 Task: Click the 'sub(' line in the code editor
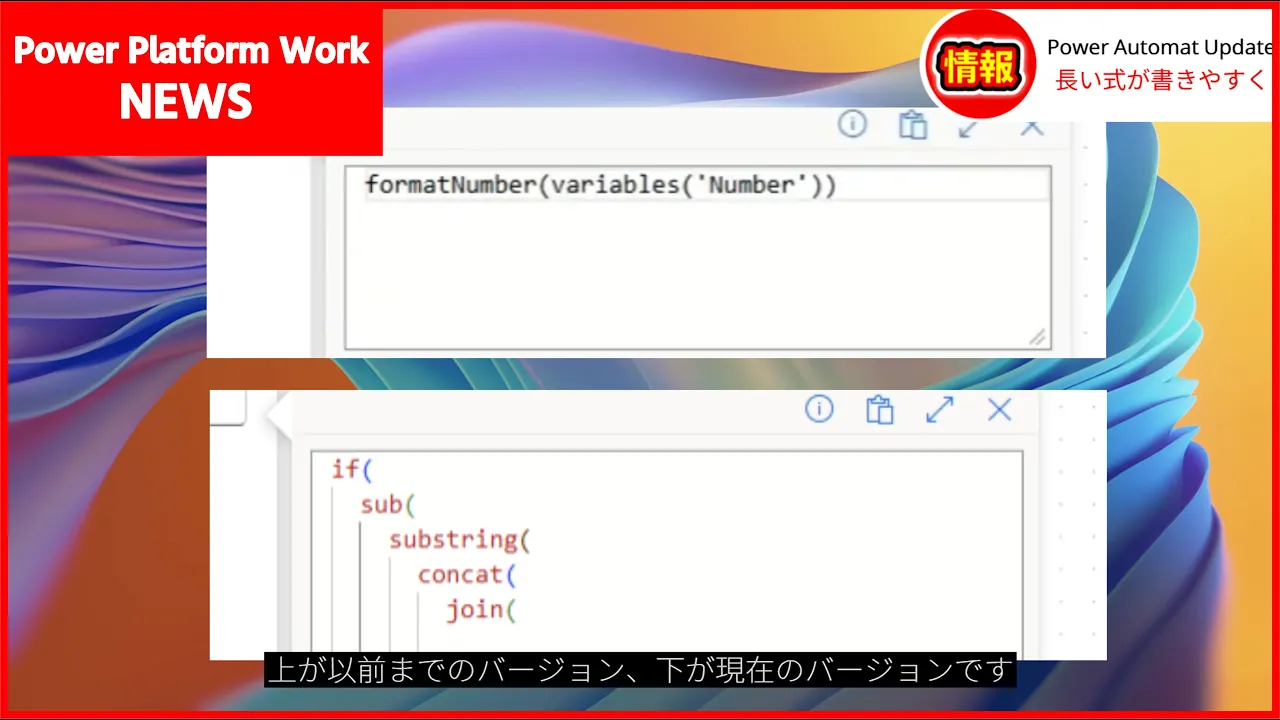click(388, 505)
